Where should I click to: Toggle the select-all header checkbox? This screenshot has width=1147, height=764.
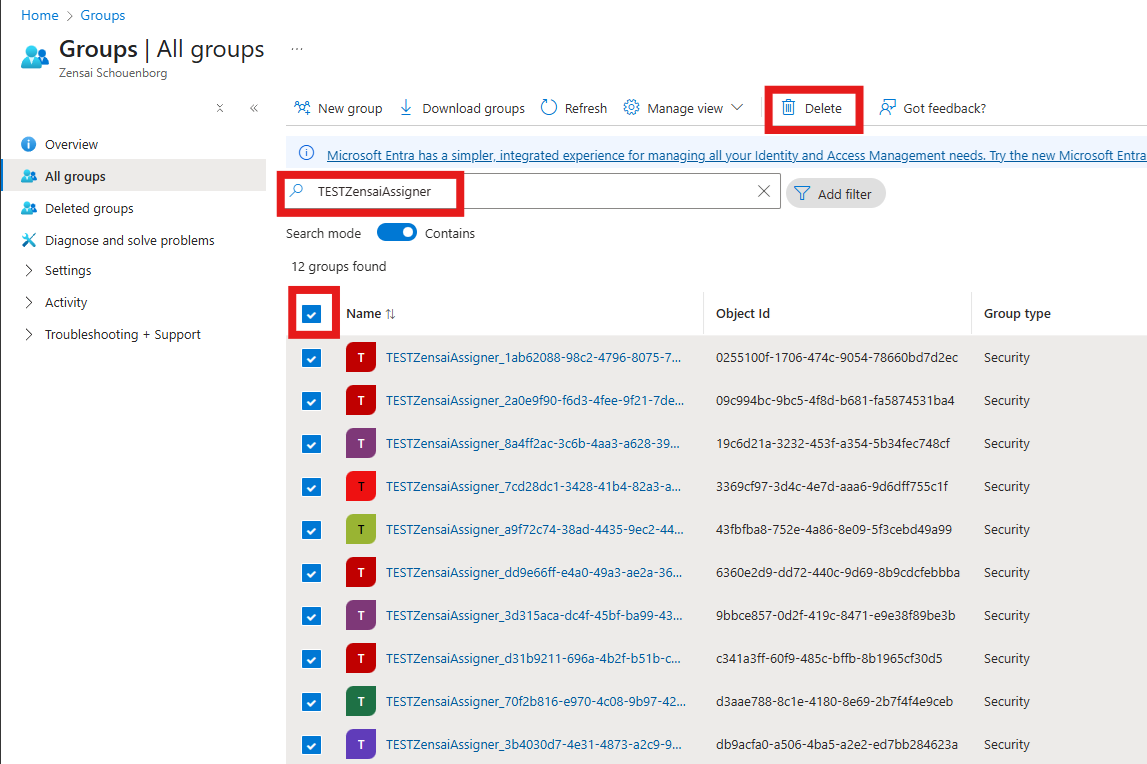pyautogui.click(x=312, y=315)
